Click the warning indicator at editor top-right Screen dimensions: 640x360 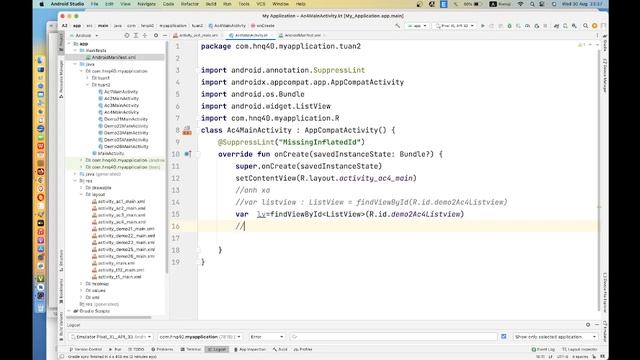(581, 44)
